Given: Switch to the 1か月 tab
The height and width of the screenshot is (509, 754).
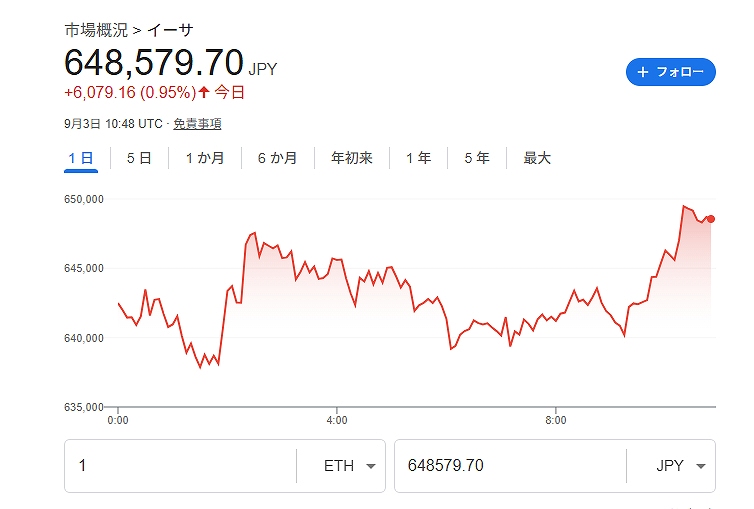Looking at the screenshot, I should pyautogui.click(x=205, y=158).
